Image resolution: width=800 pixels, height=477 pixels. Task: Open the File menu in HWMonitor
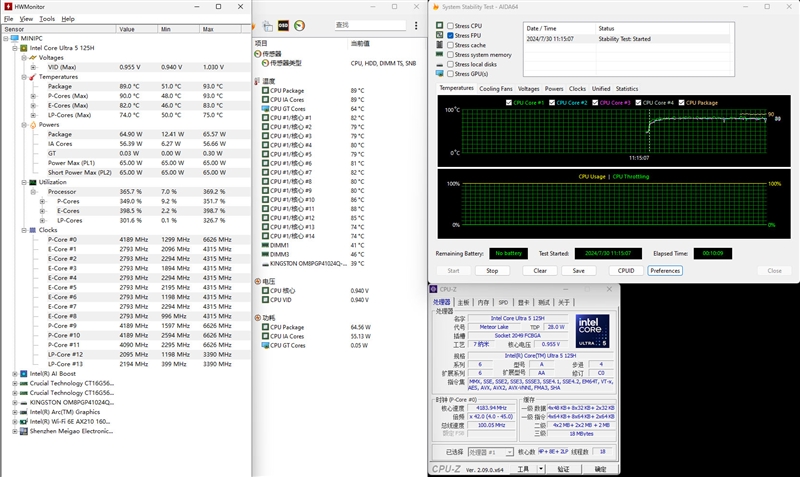coord(9,19)
